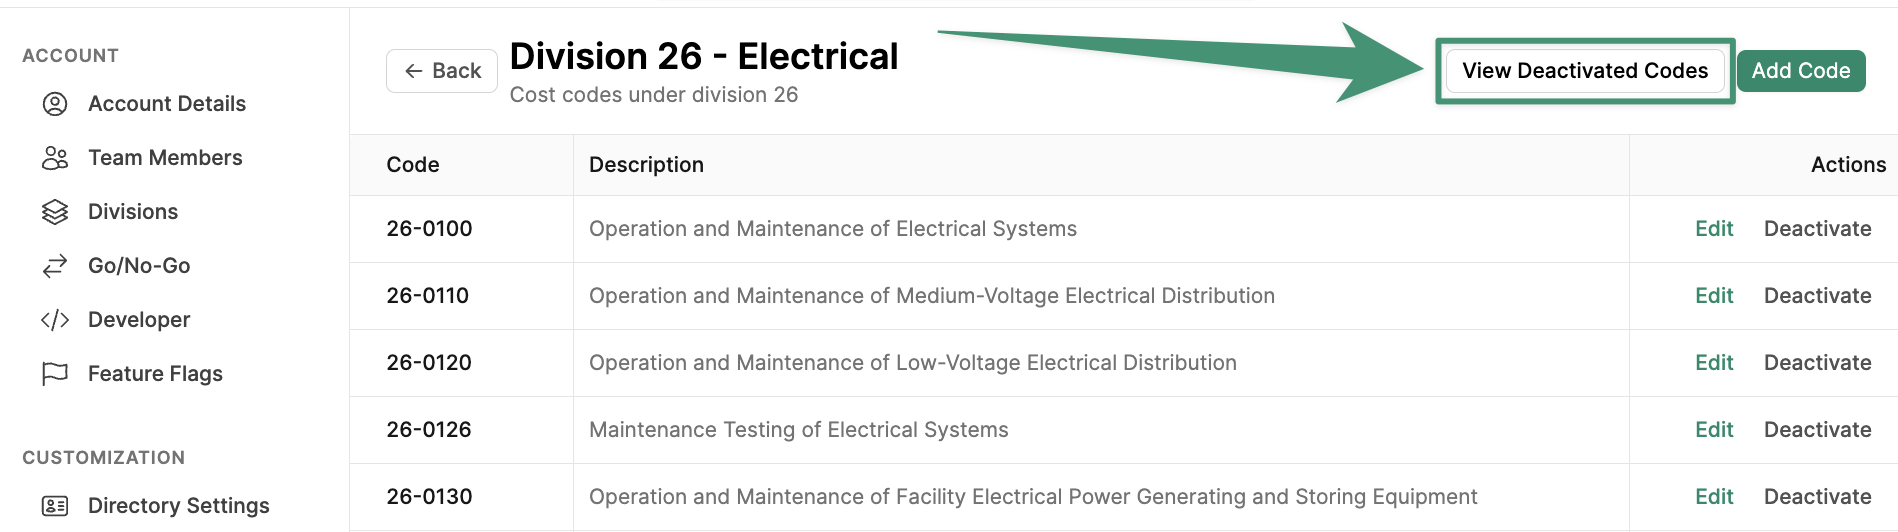Deactivate code 26-0130
This screenshot has width=1898, height=532.
1817,497
